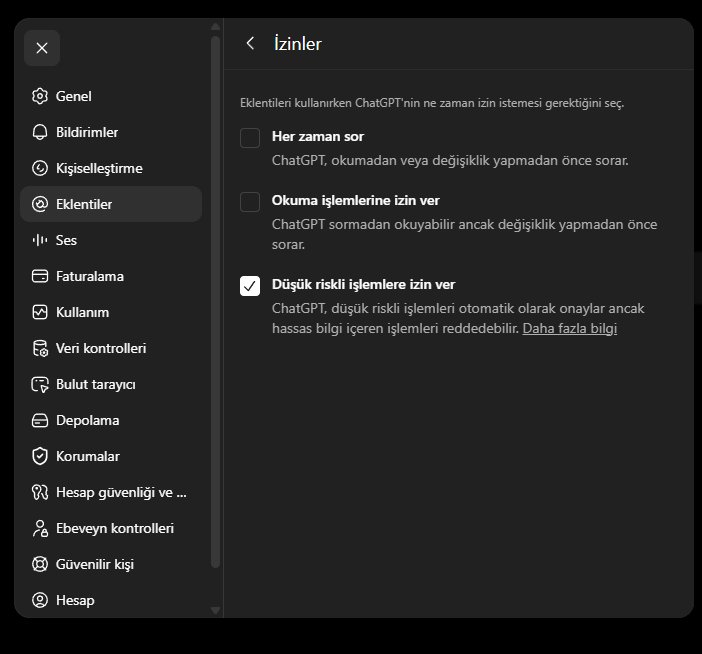Image resolution: width=702 pixels, height=654 pixels.
Task: Click the 'Her zaman sor' label text
Action: coord(318,137)
